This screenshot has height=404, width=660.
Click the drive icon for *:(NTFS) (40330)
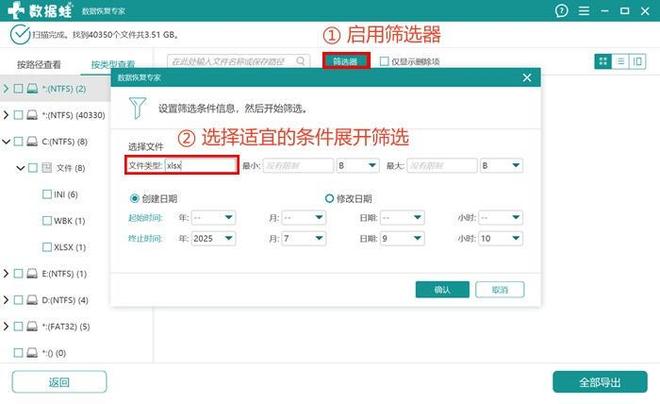[32, 115]
